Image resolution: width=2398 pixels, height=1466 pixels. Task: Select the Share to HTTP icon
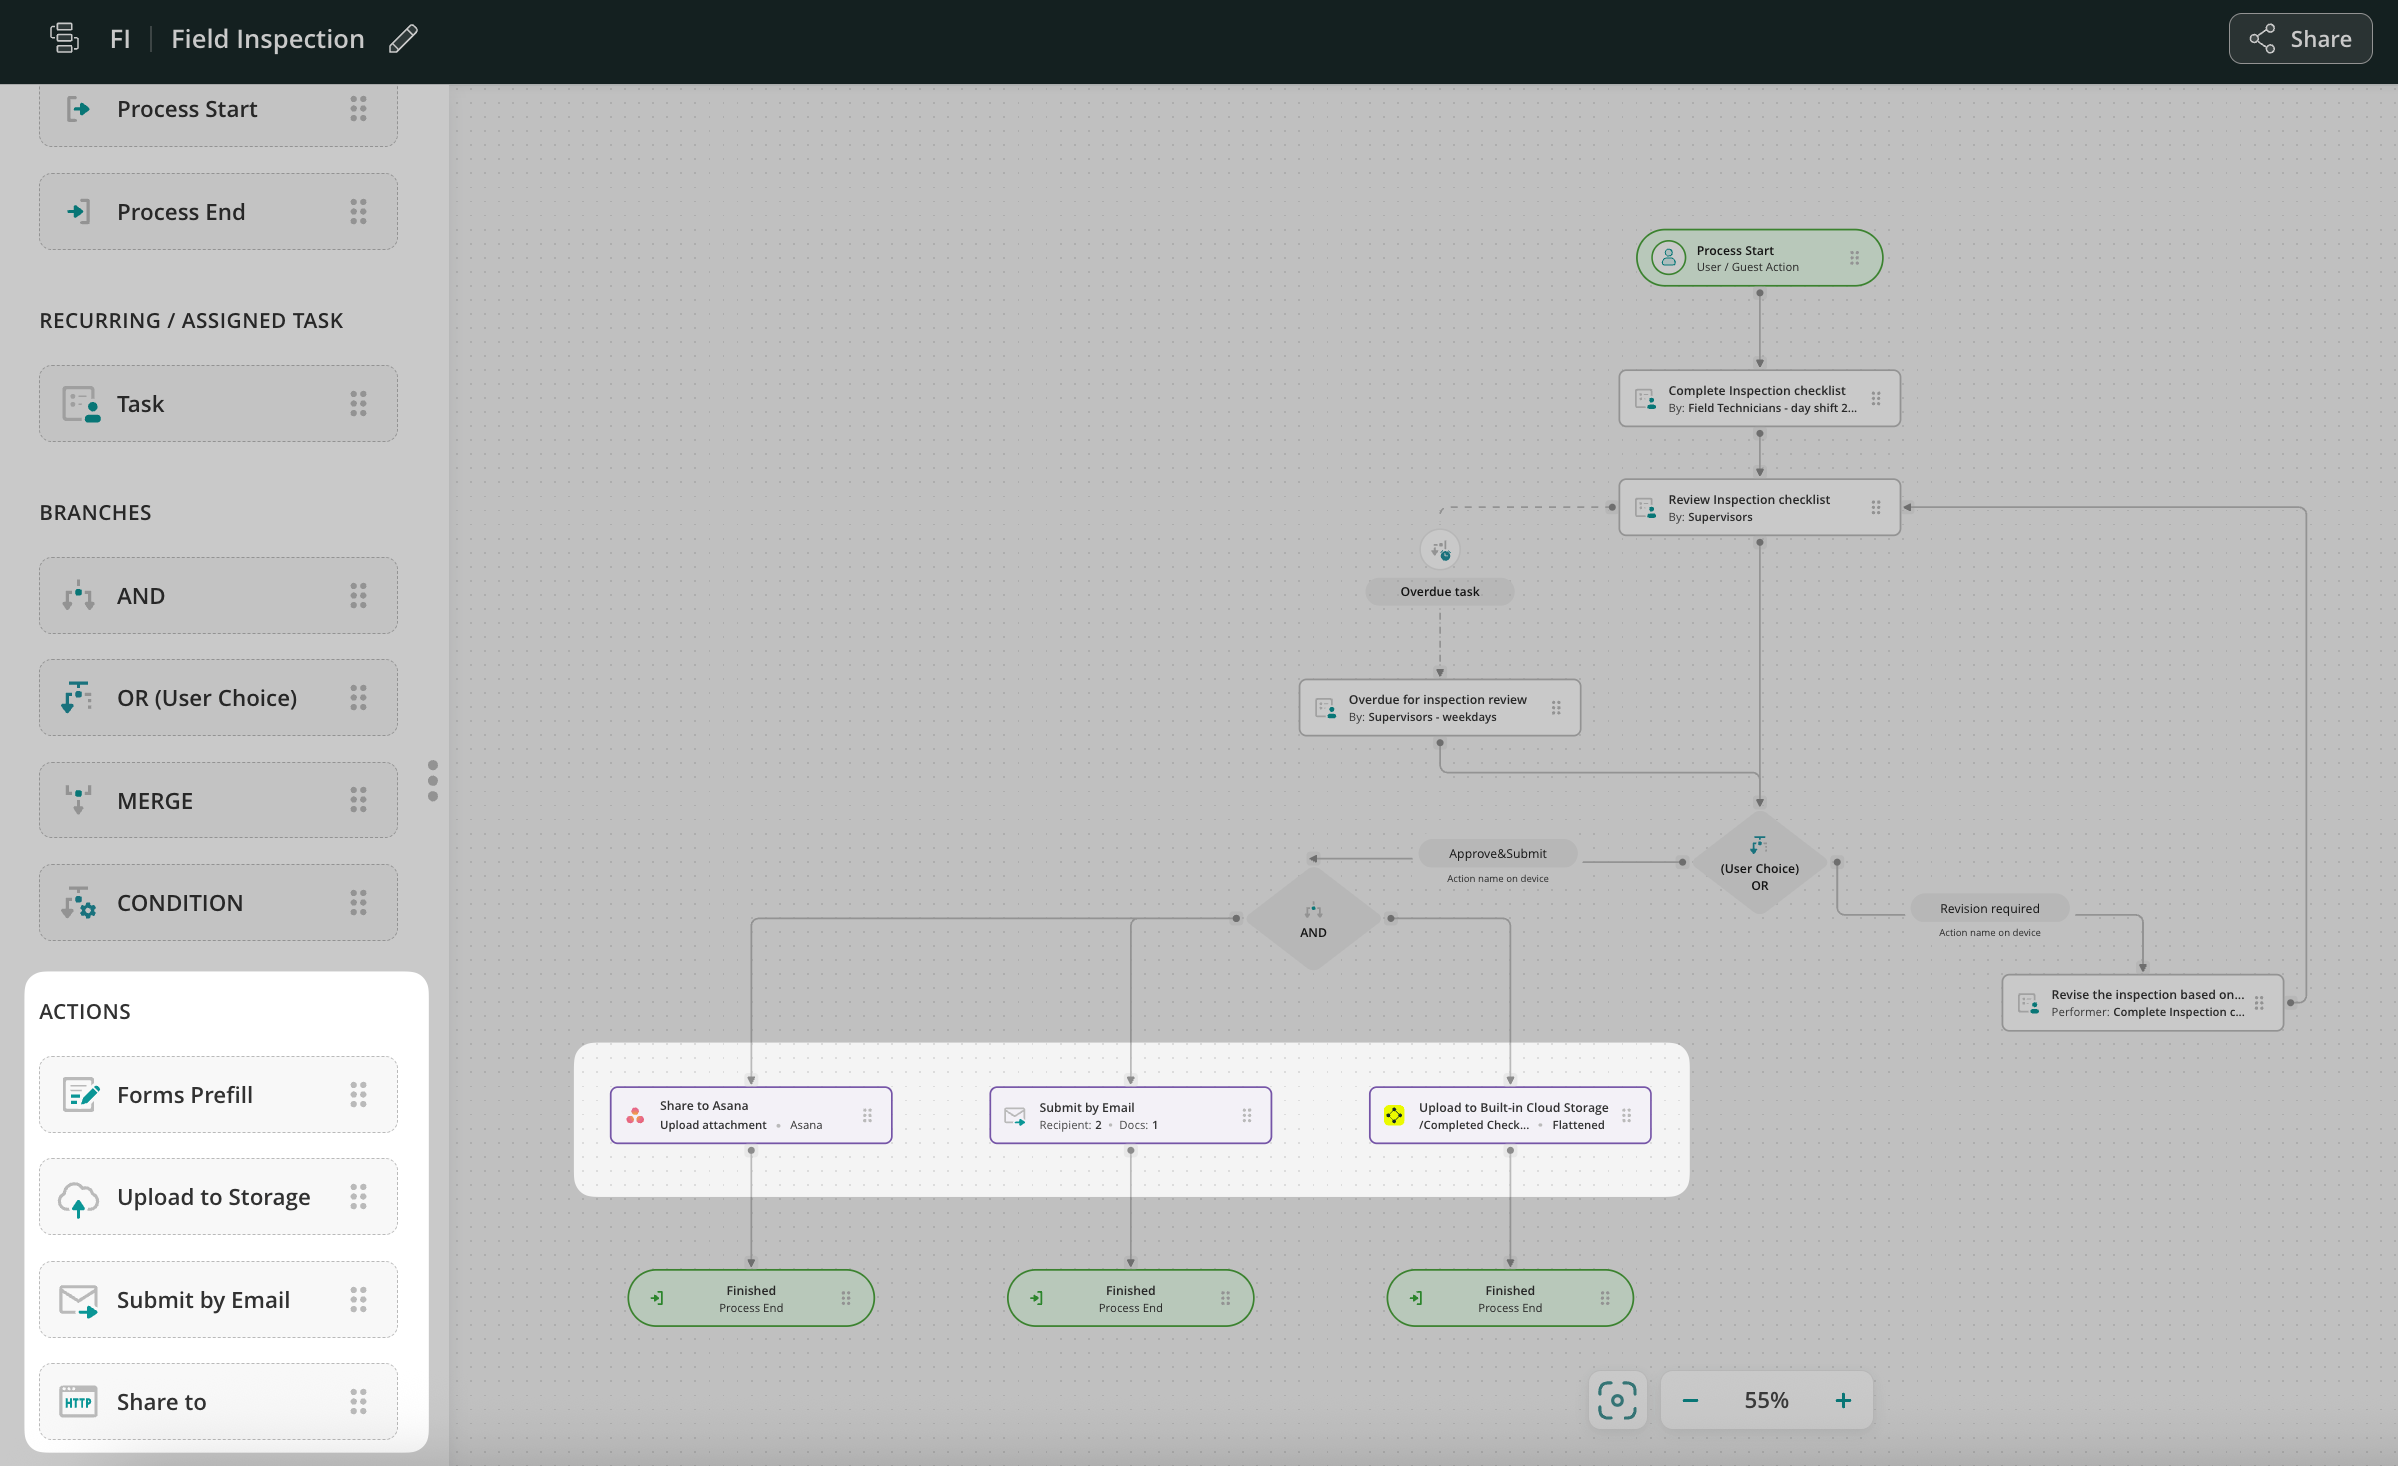point(78,1402)
